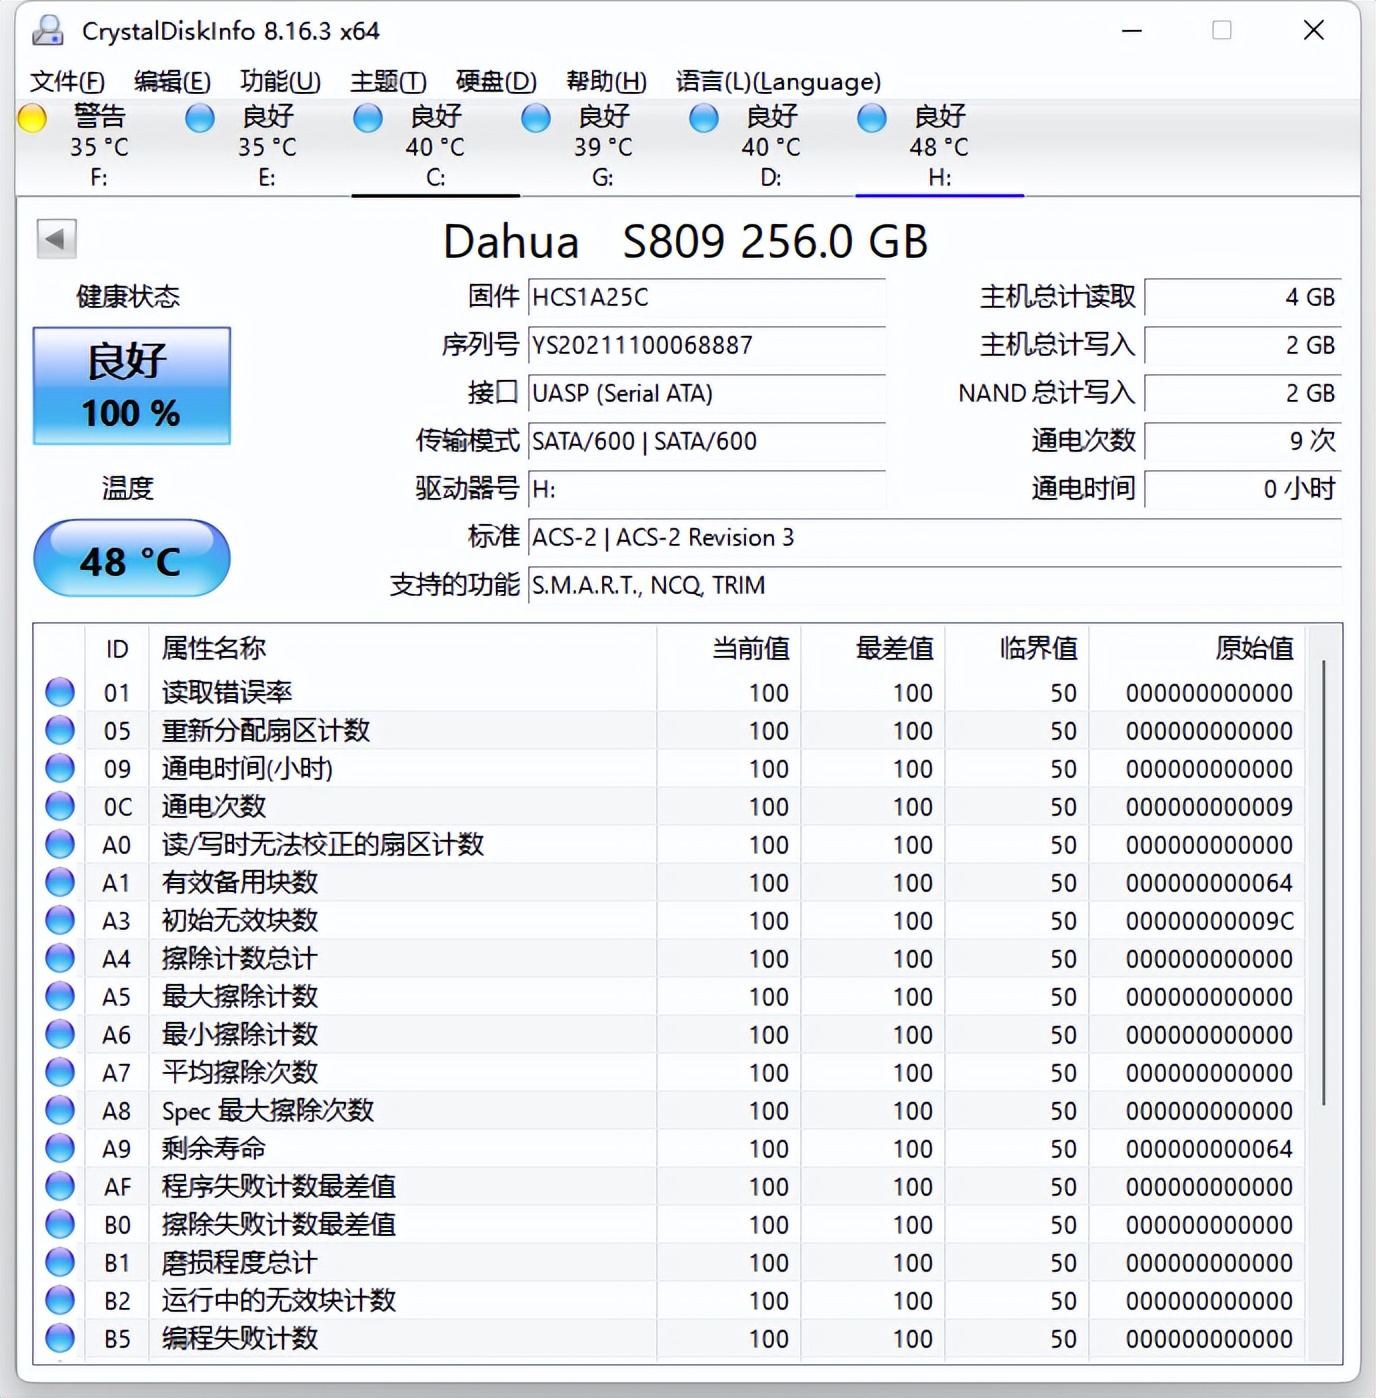The image size is (1376, 1398).
Task: Click the good status icon for drive C:
Action: [367, 117]
